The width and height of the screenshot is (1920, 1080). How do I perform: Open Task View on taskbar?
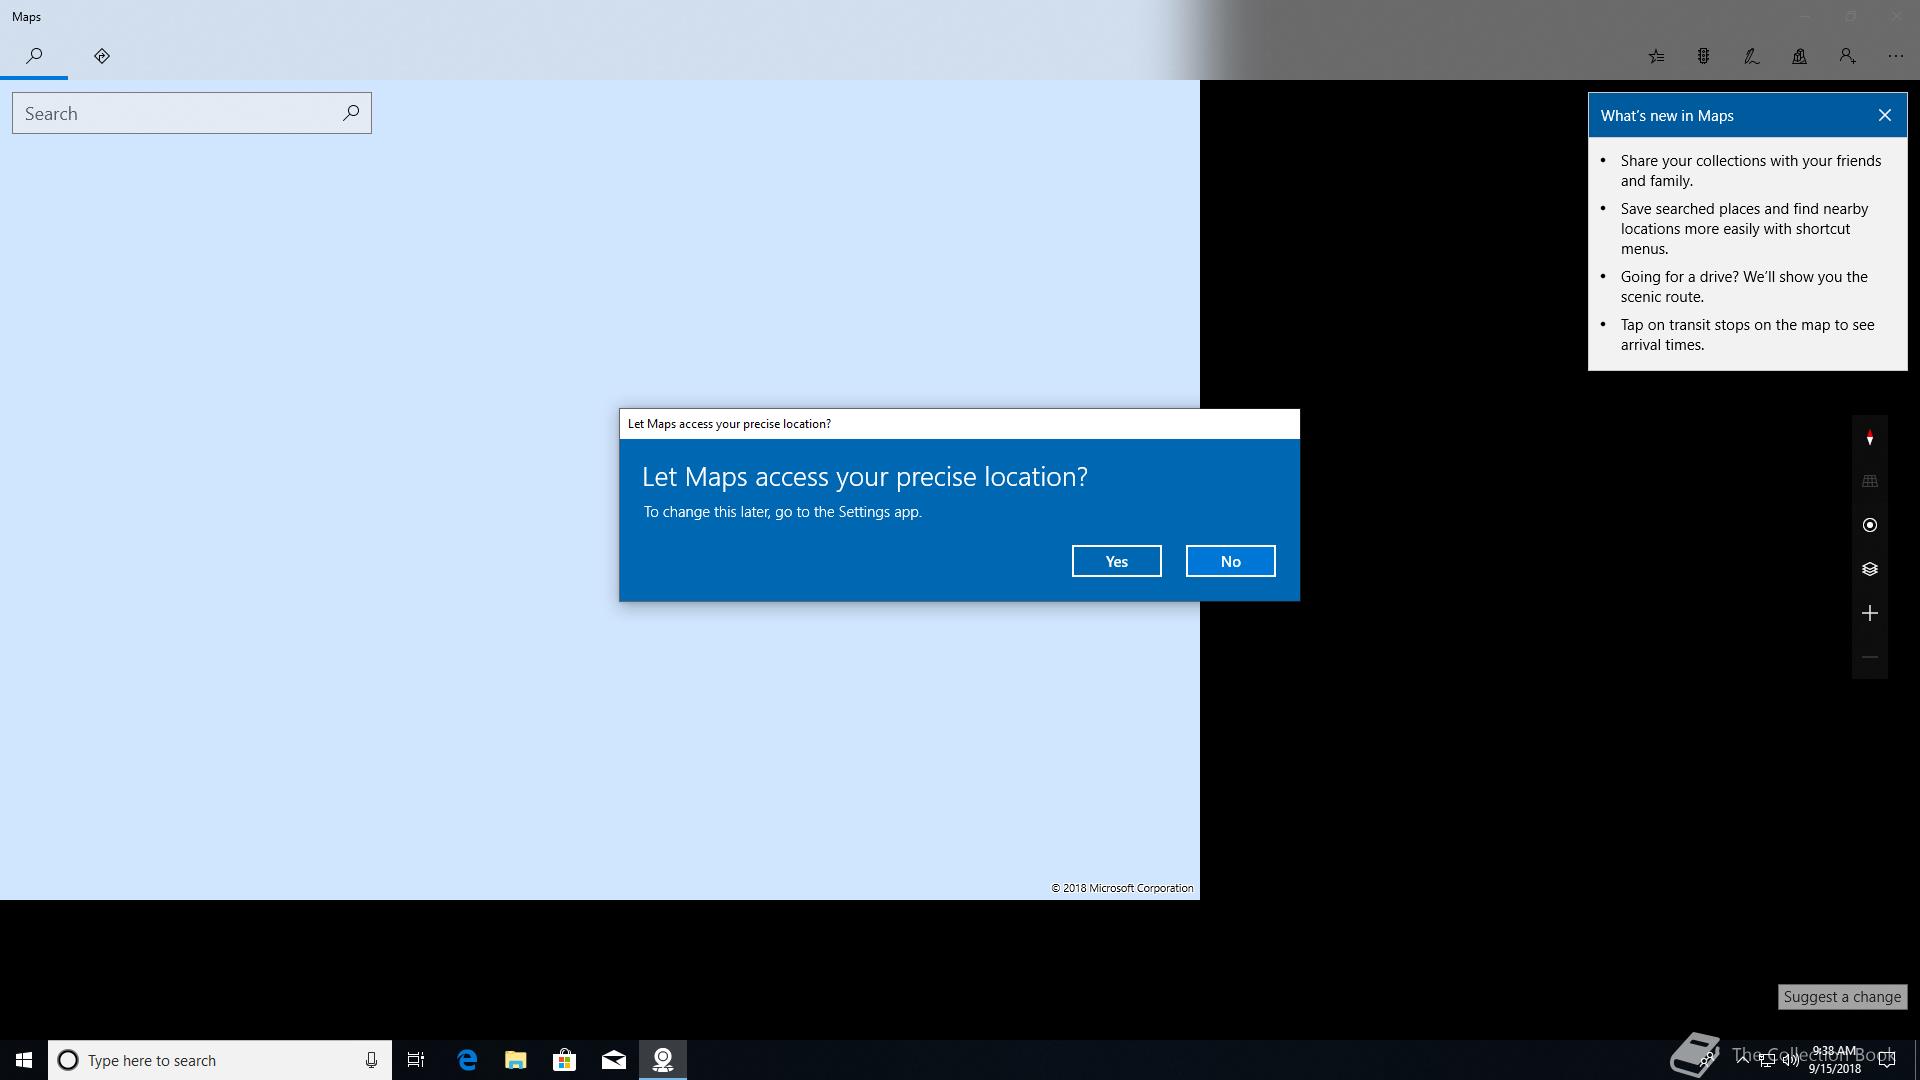pyautogui.click(x=416, y=1060)
